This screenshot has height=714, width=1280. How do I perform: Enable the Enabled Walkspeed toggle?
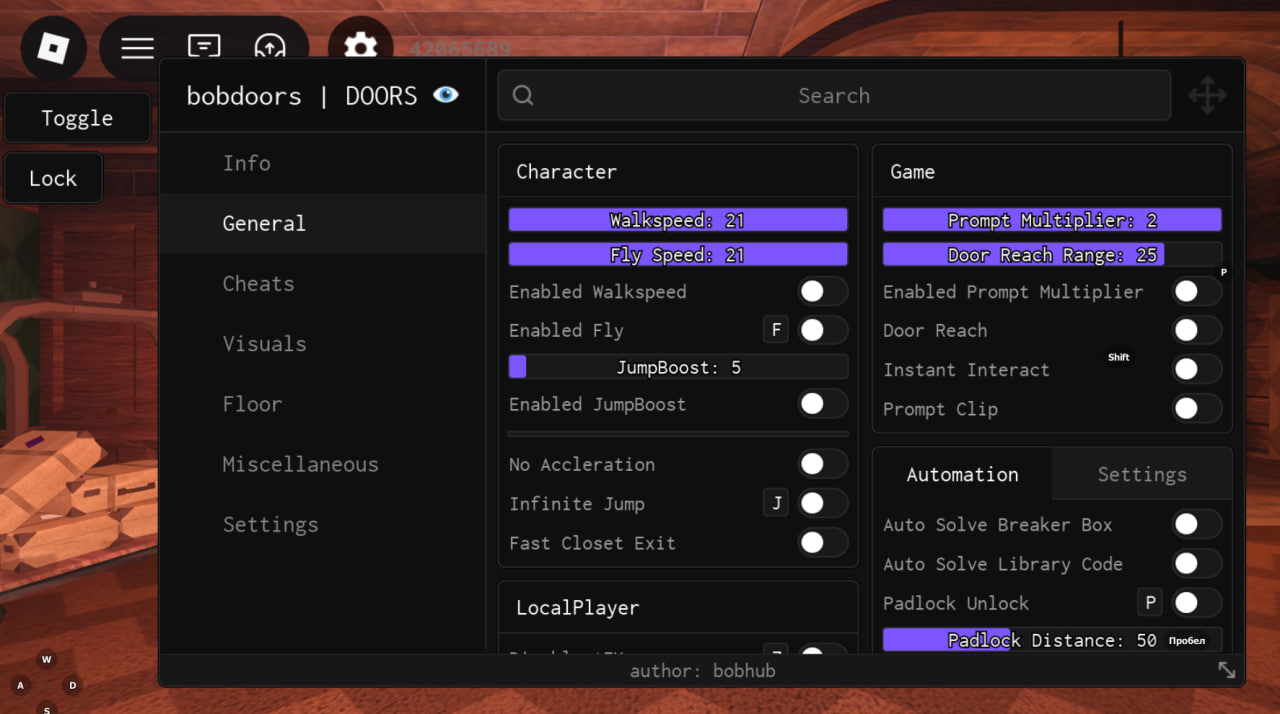pos(822,292)
